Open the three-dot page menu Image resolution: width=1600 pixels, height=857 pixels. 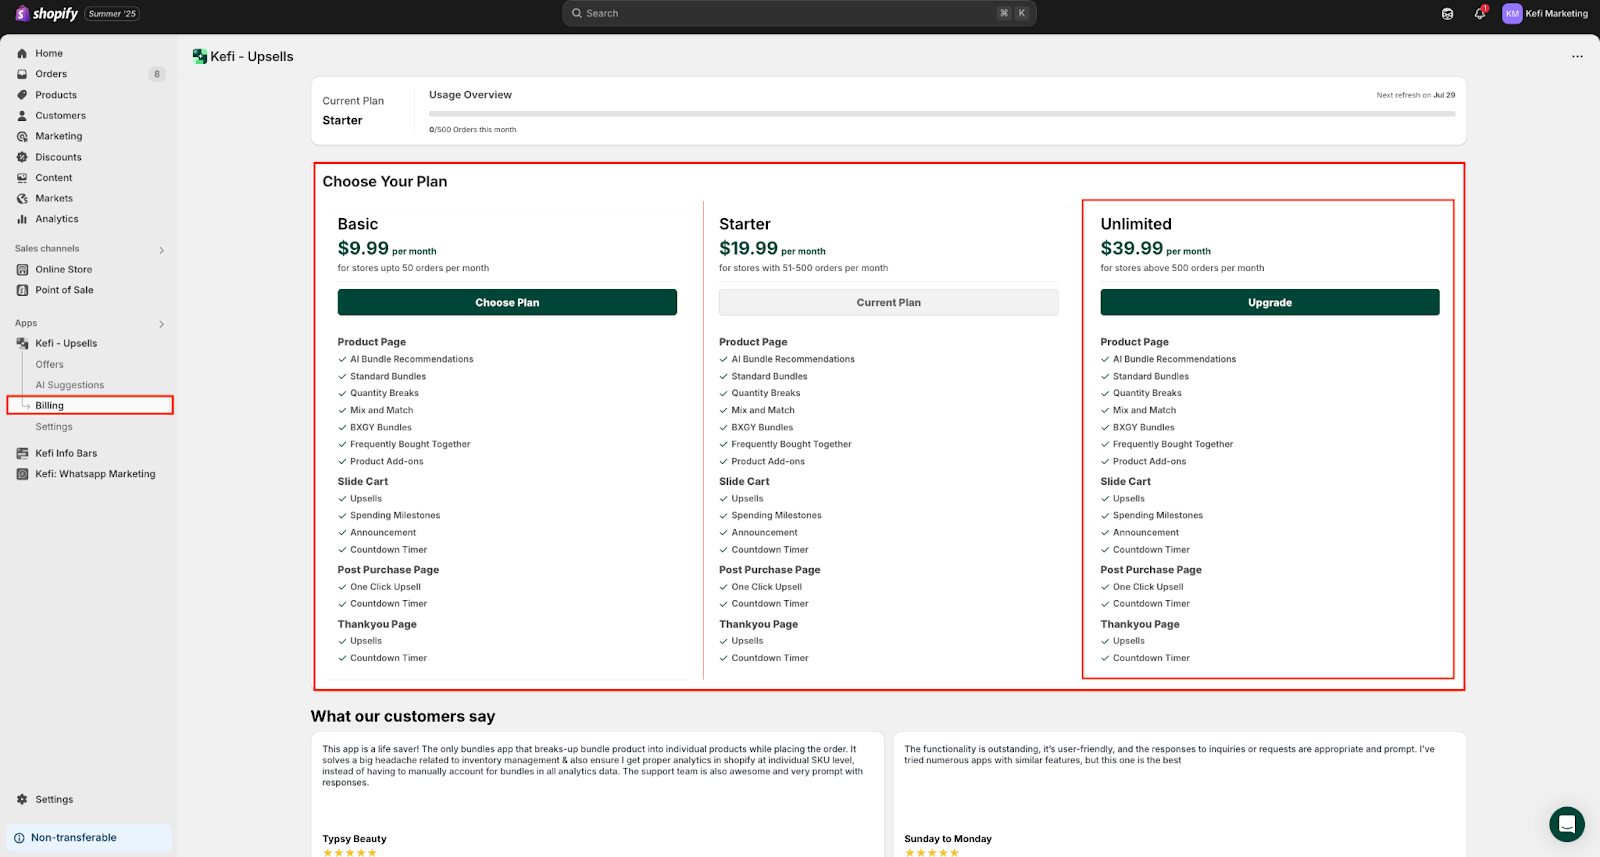coord(1577,57)
